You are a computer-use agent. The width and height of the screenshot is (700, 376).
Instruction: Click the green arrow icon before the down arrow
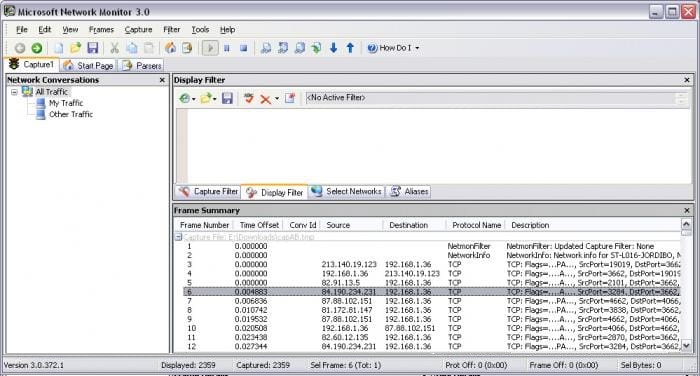(316, 48)
